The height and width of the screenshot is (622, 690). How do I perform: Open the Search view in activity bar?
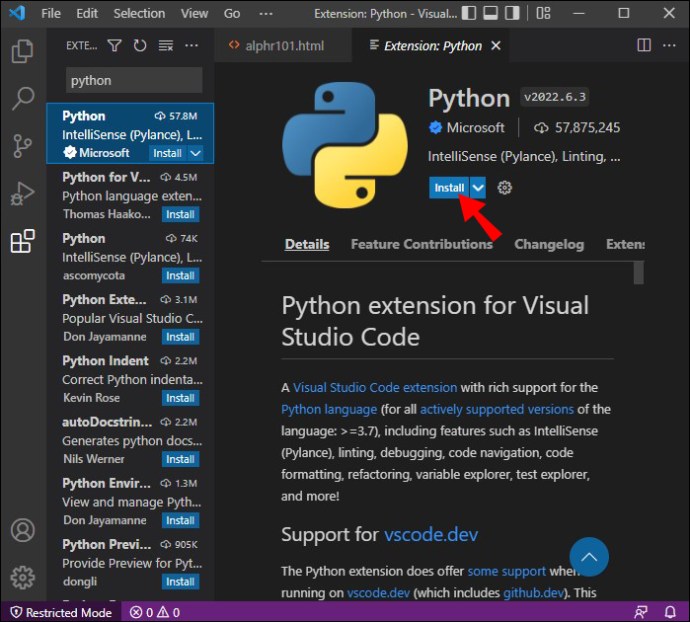coord(22,98)
